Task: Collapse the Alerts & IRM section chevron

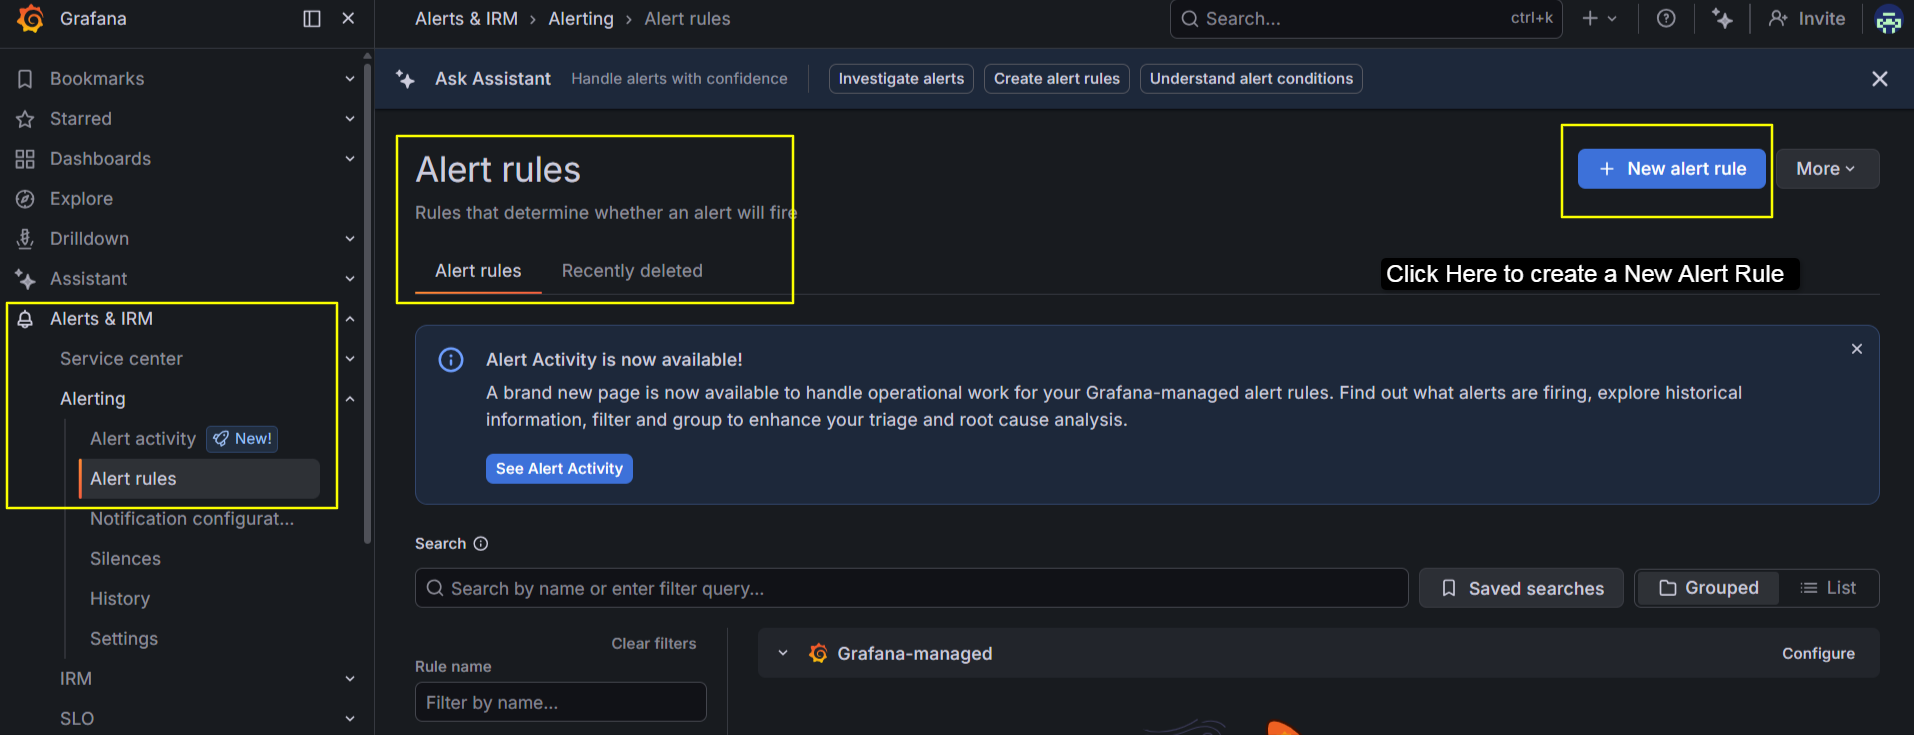Action: pyautogui.click(x=350, y=319)
